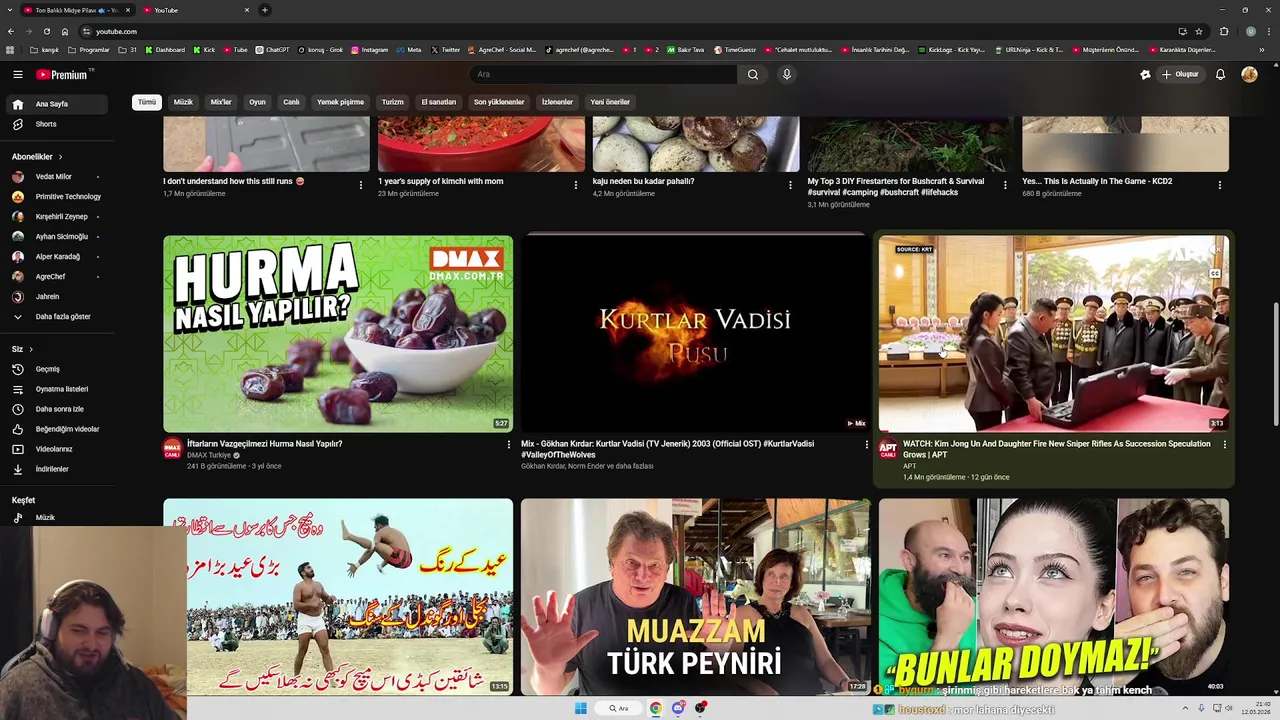Viewport: 1280px width, 720px height.
Task: Select the Müzik filter chip
Action: (x=183, y=102)
